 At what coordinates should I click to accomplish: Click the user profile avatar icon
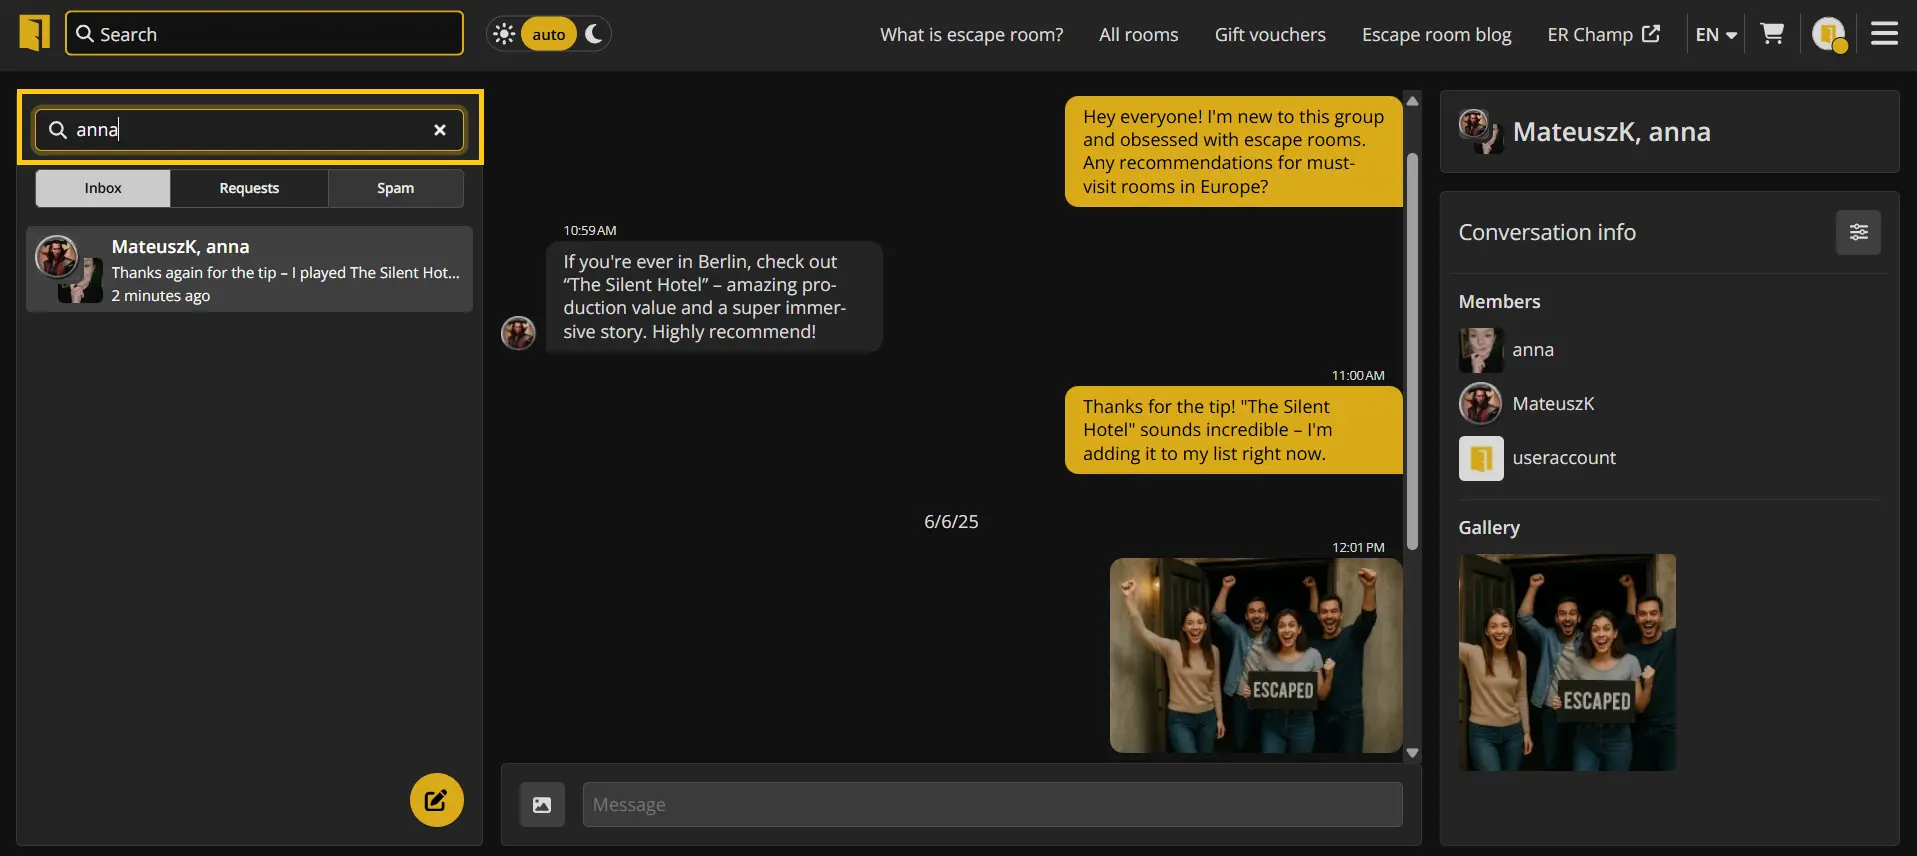pyautogui.click(x=1828, y=34)
